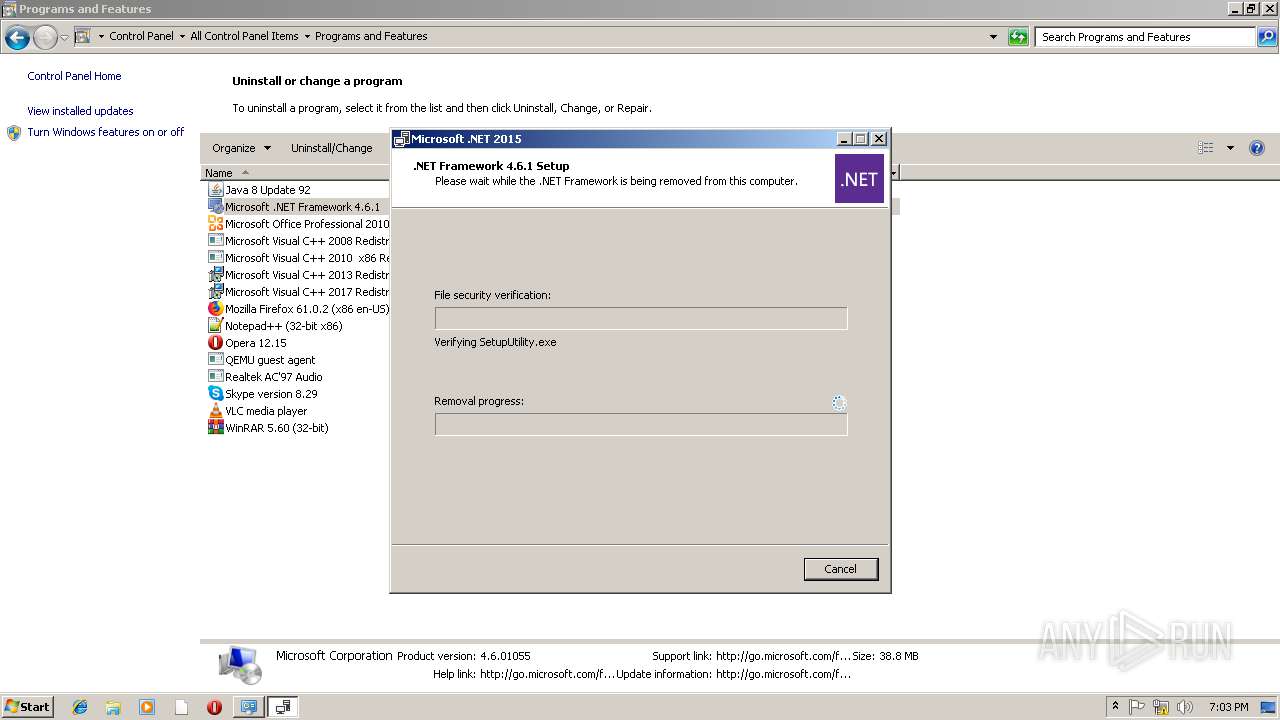Expand dropdown arrow after Control Panel breadcrumb
Image resolution: width=1280 pixels, height=720 pixels.
pyautogui.click(x=182, y=36)
